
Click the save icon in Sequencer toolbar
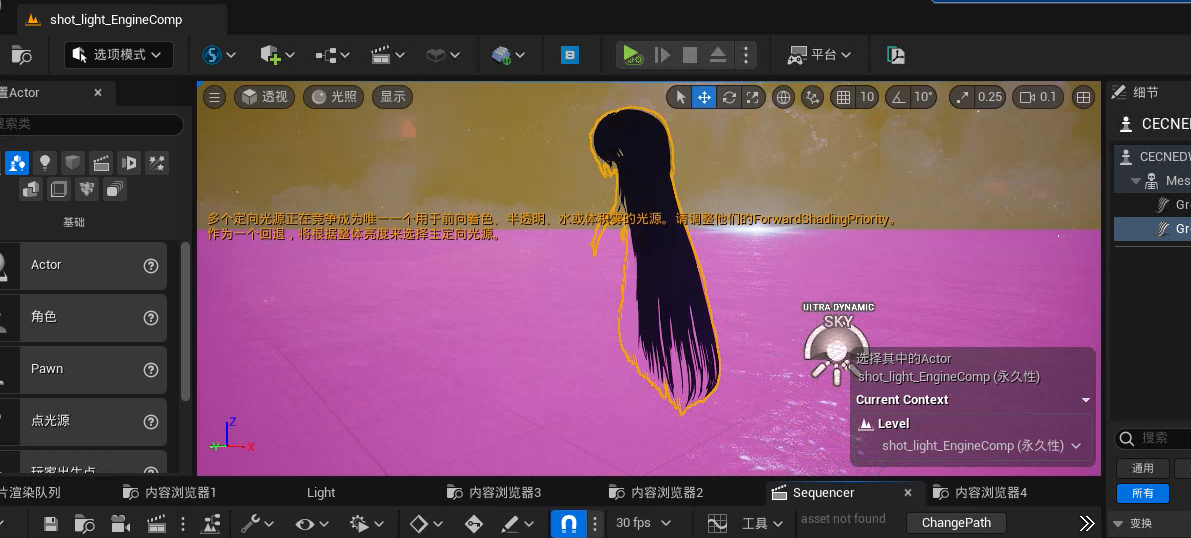(x=51, y=523)
